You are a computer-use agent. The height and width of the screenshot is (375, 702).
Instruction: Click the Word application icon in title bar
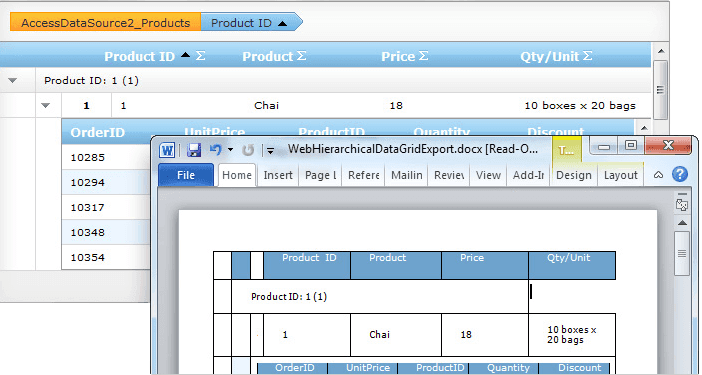pos(167,149)
